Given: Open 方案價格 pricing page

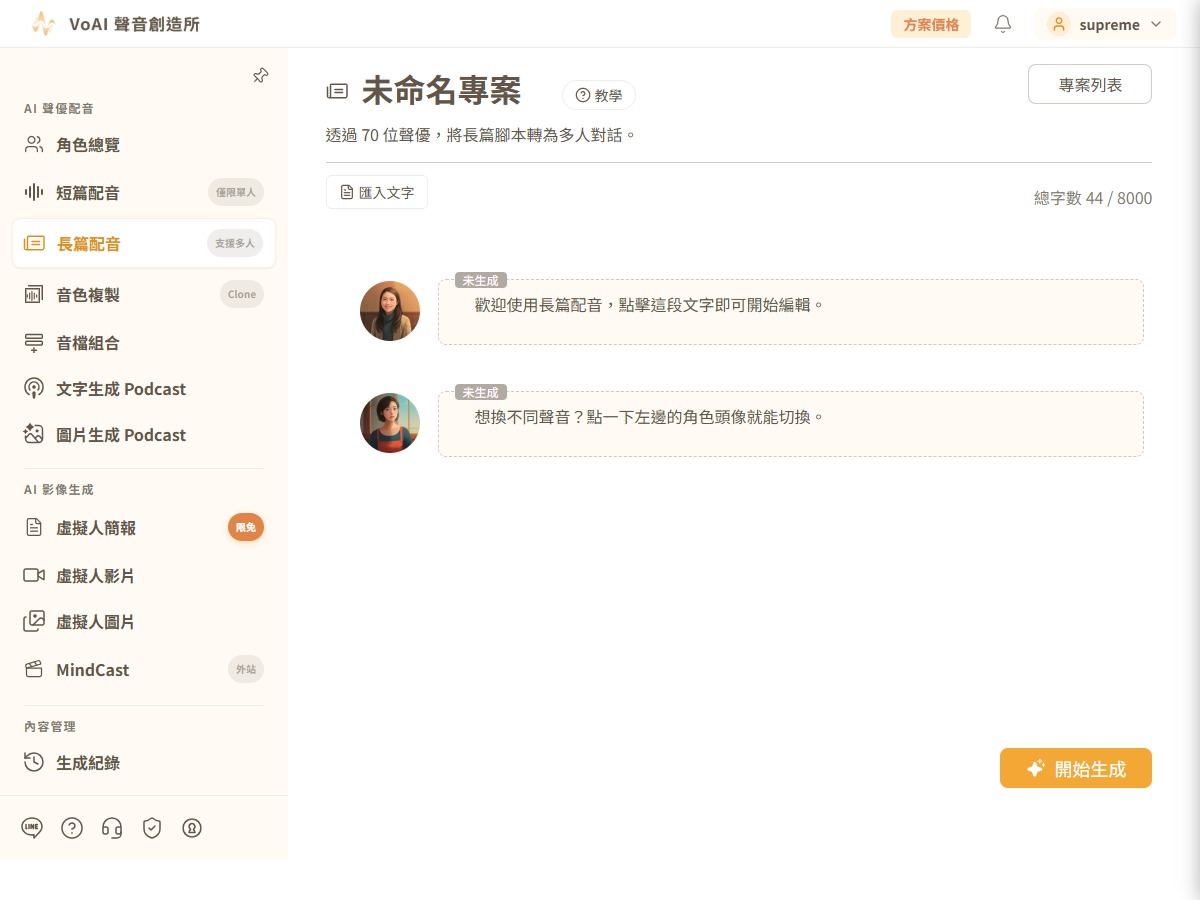Looking at the screenshot, I should coord(931,24).
